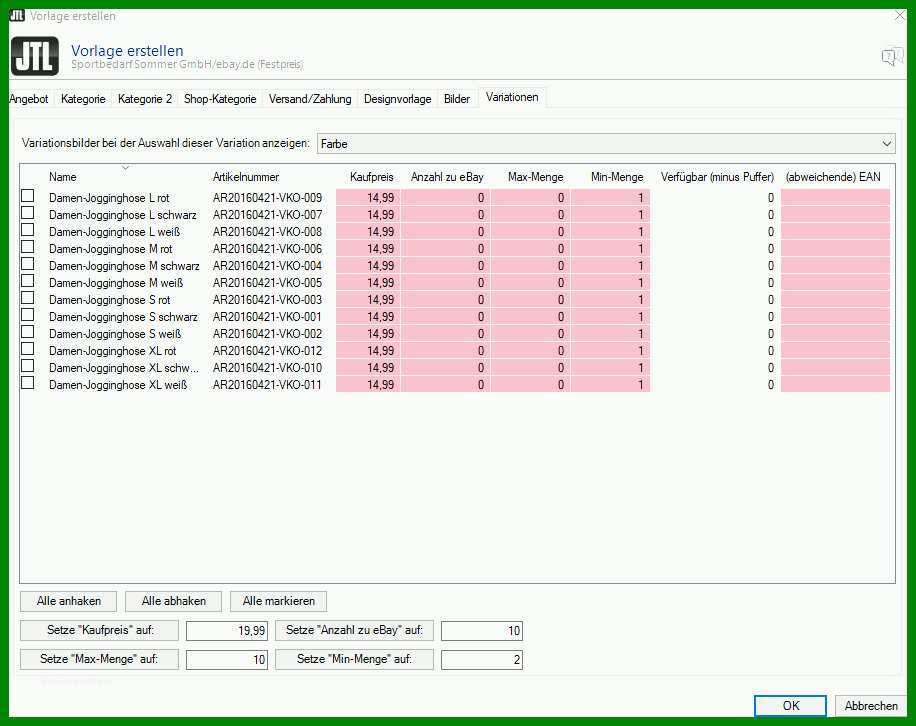Click the Kaufpreis value field showing 19,99
This screenshot has height=726, width=916.
[227, 631]
